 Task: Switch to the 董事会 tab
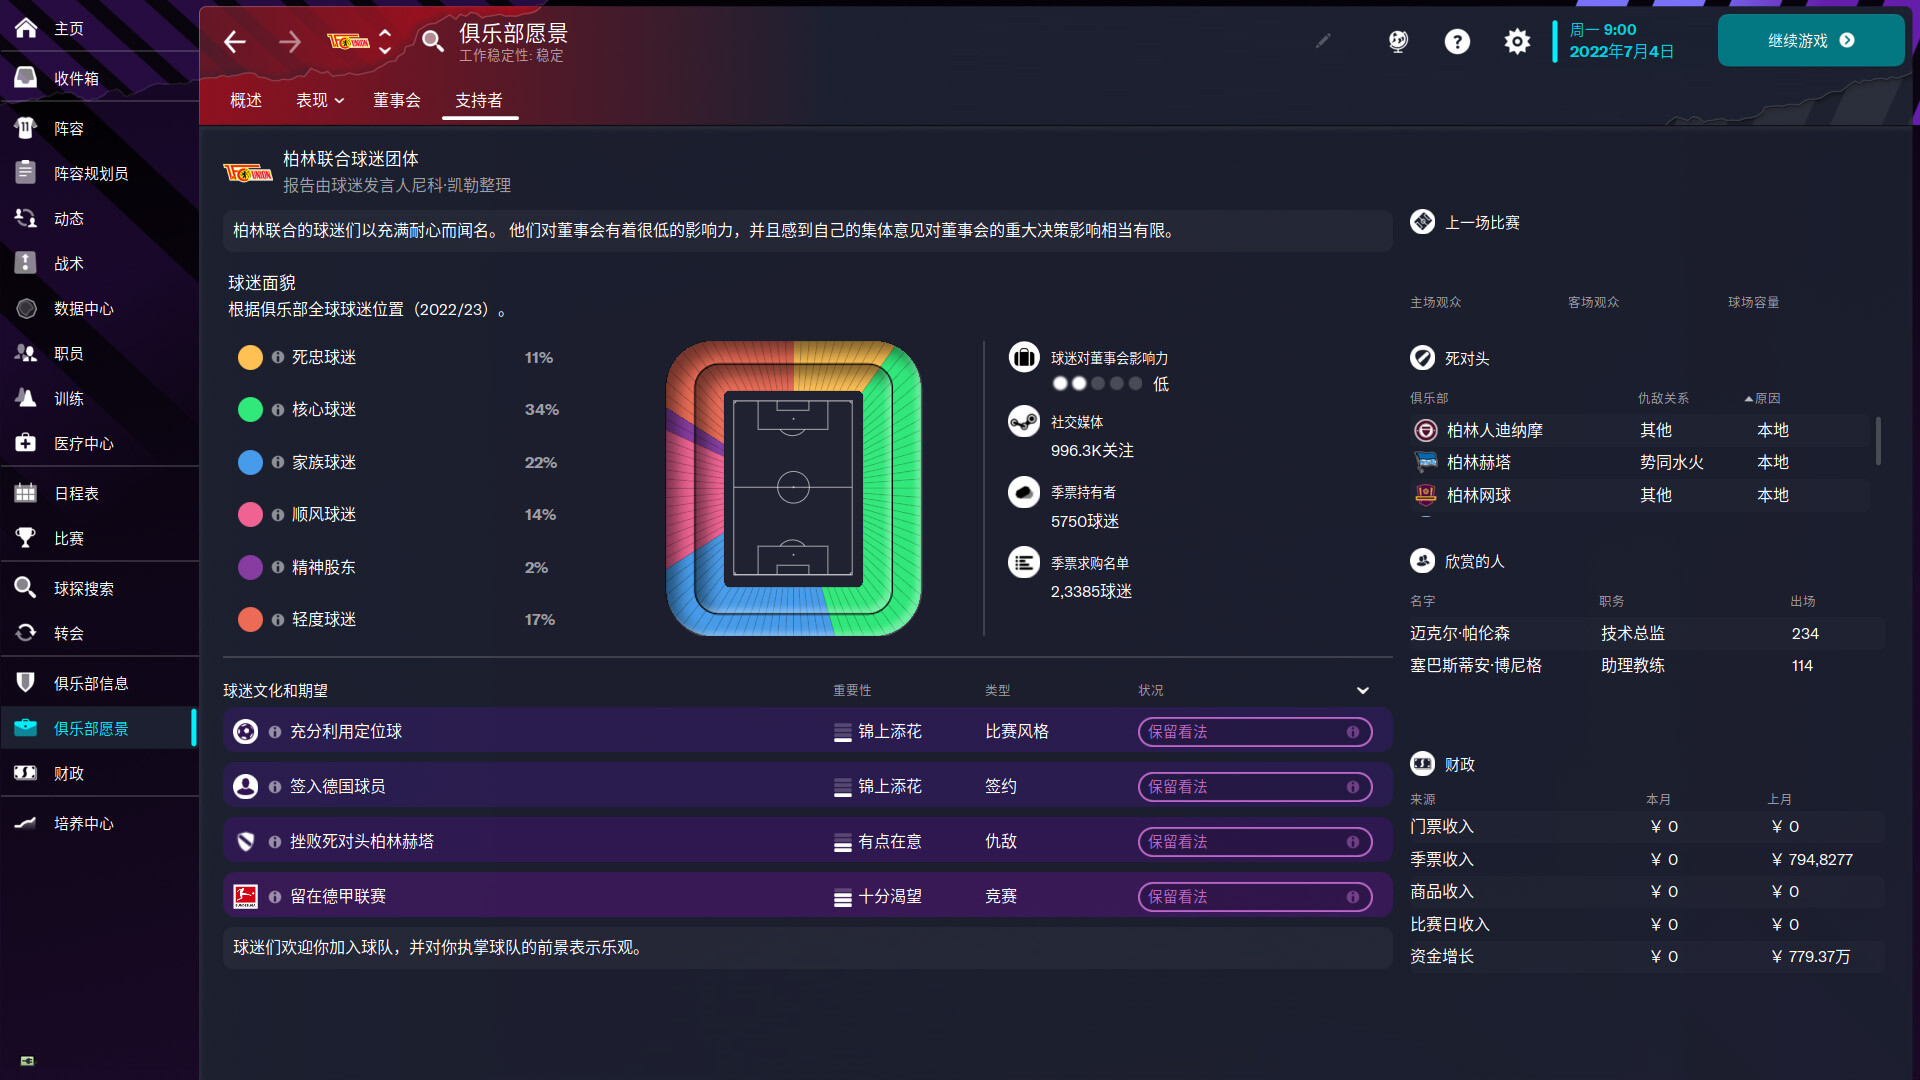click(397, 100)
